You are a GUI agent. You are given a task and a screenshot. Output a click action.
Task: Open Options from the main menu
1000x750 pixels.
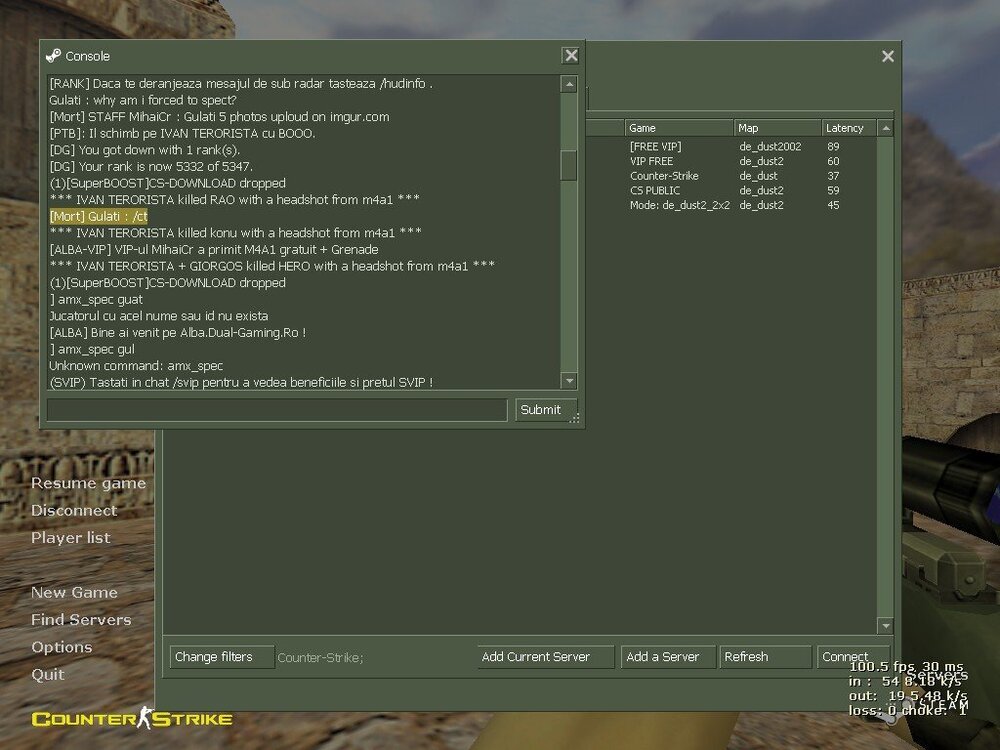pyautogui.click(x=61, y=647)
